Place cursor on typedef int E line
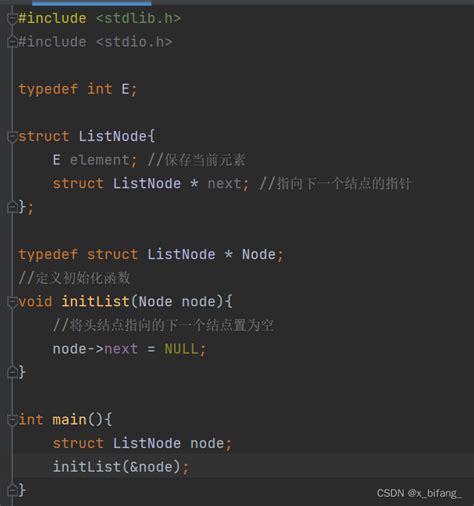Viewport: 474px width, 506px height. point(78,89)
